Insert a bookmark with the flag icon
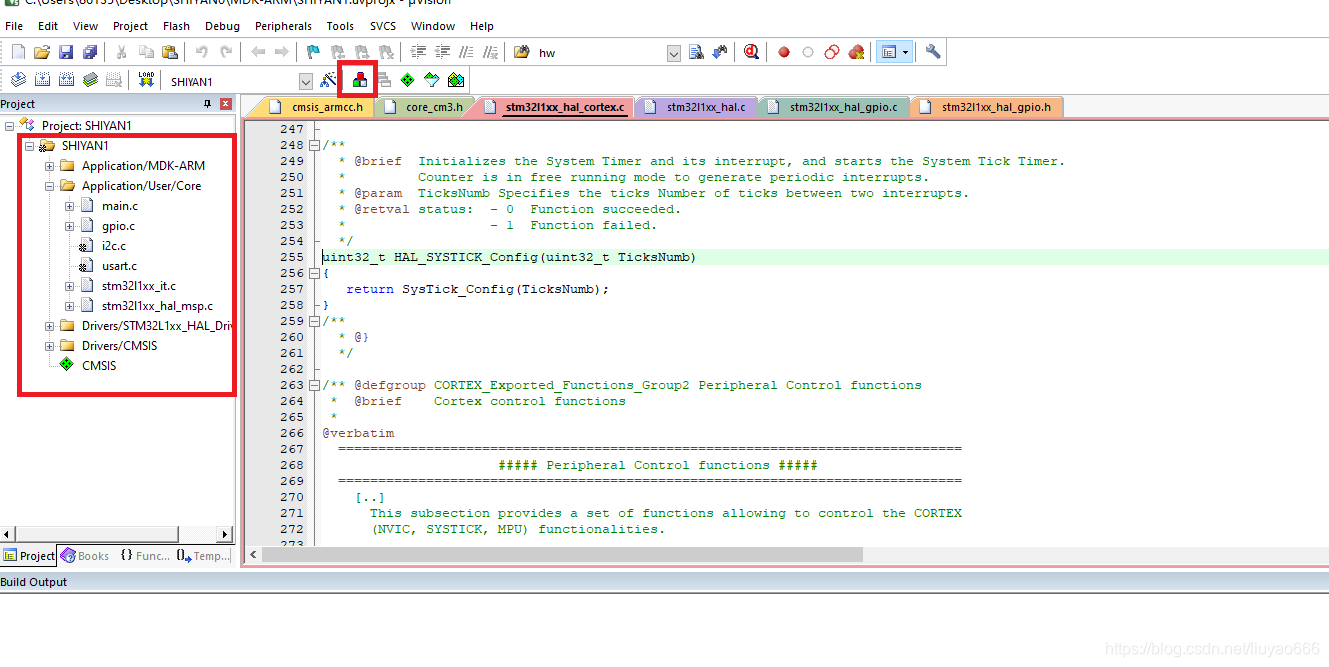This screenshot has height=667, width=1329. click(313, 52)
